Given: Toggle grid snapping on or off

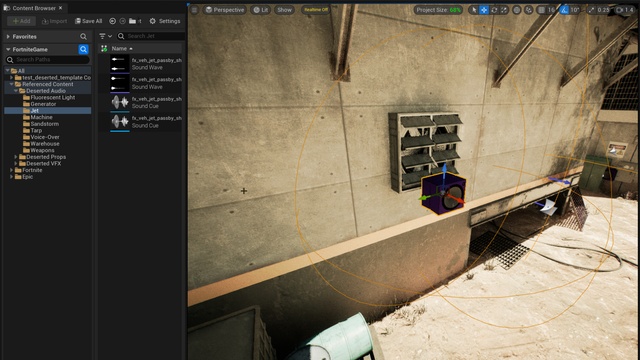Looking at the screenshot, I should click(x=541, y=10).
